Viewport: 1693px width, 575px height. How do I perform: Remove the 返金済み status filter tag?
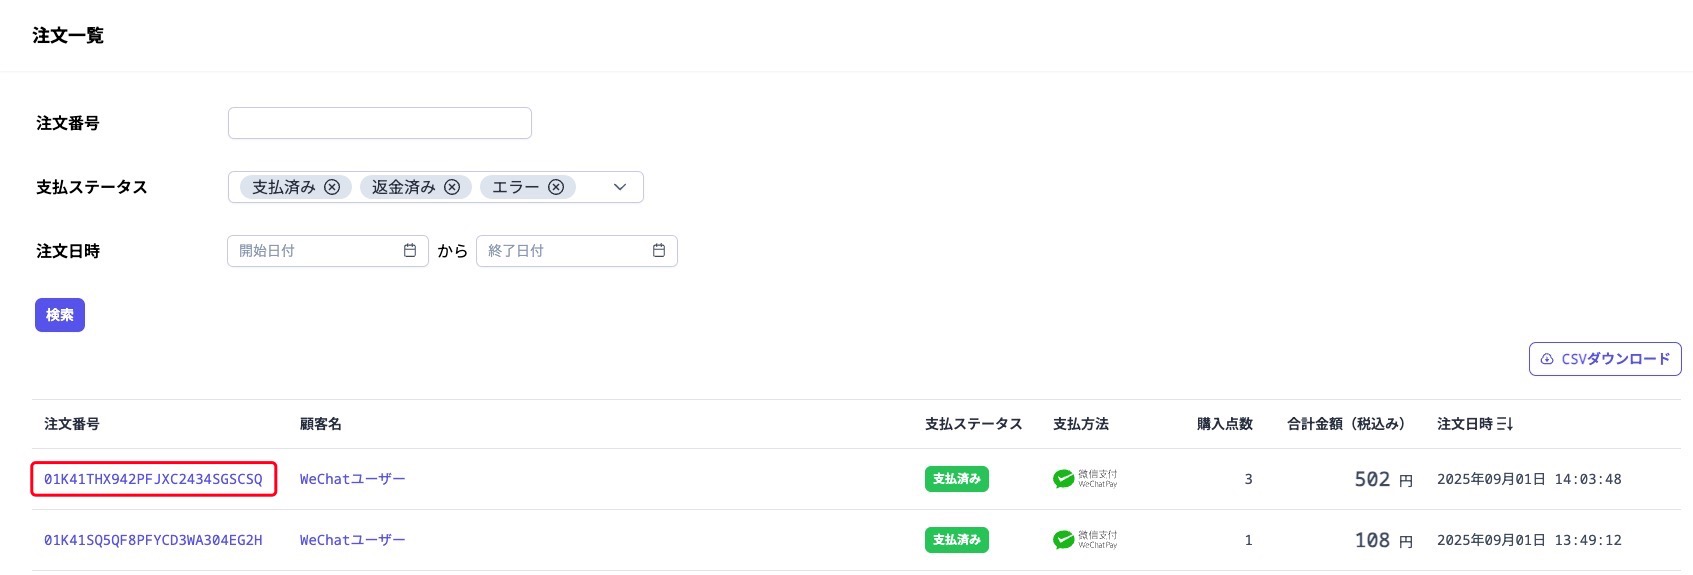tap(452, 187)
